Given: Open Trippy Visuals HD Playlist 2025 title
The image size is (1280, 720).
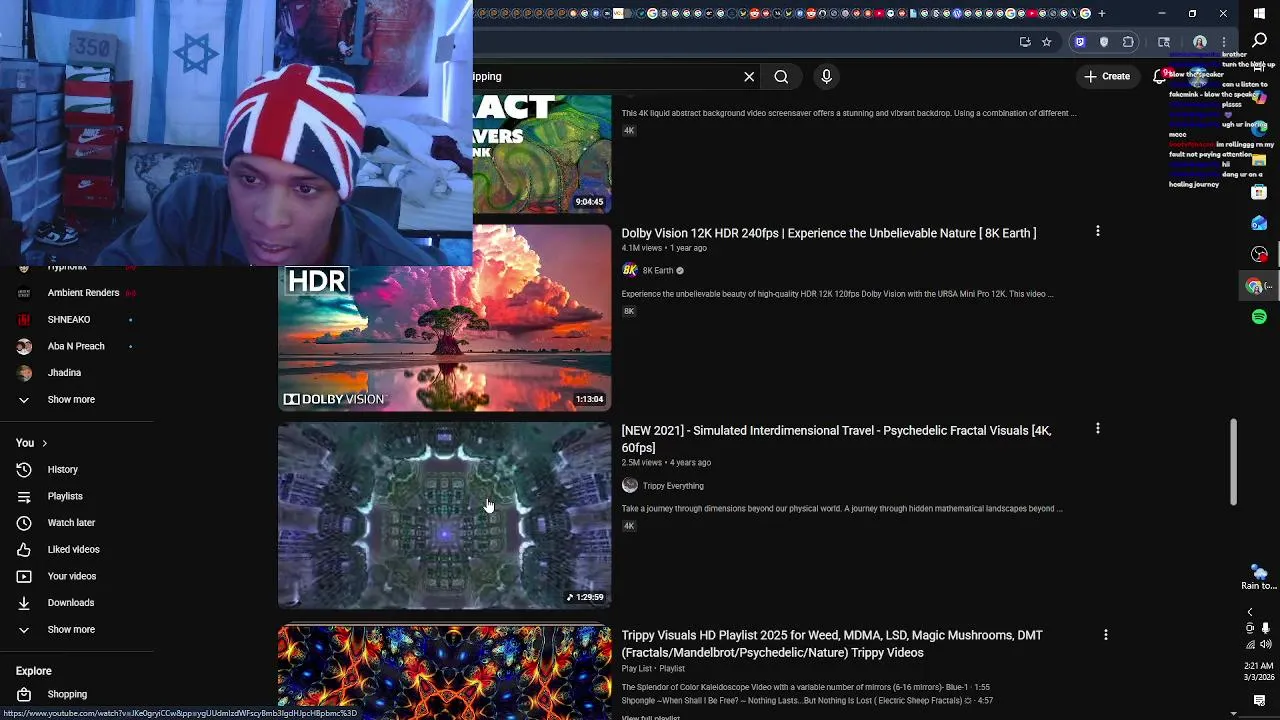Looking at the screenshot, I should (832, 644).
